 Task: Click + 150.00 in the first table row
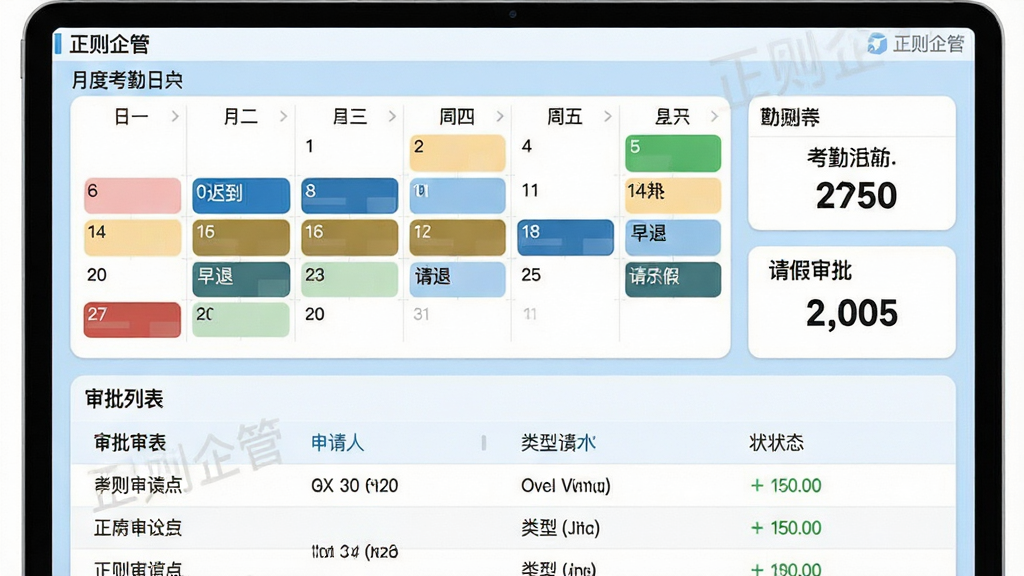click(786, 486)
